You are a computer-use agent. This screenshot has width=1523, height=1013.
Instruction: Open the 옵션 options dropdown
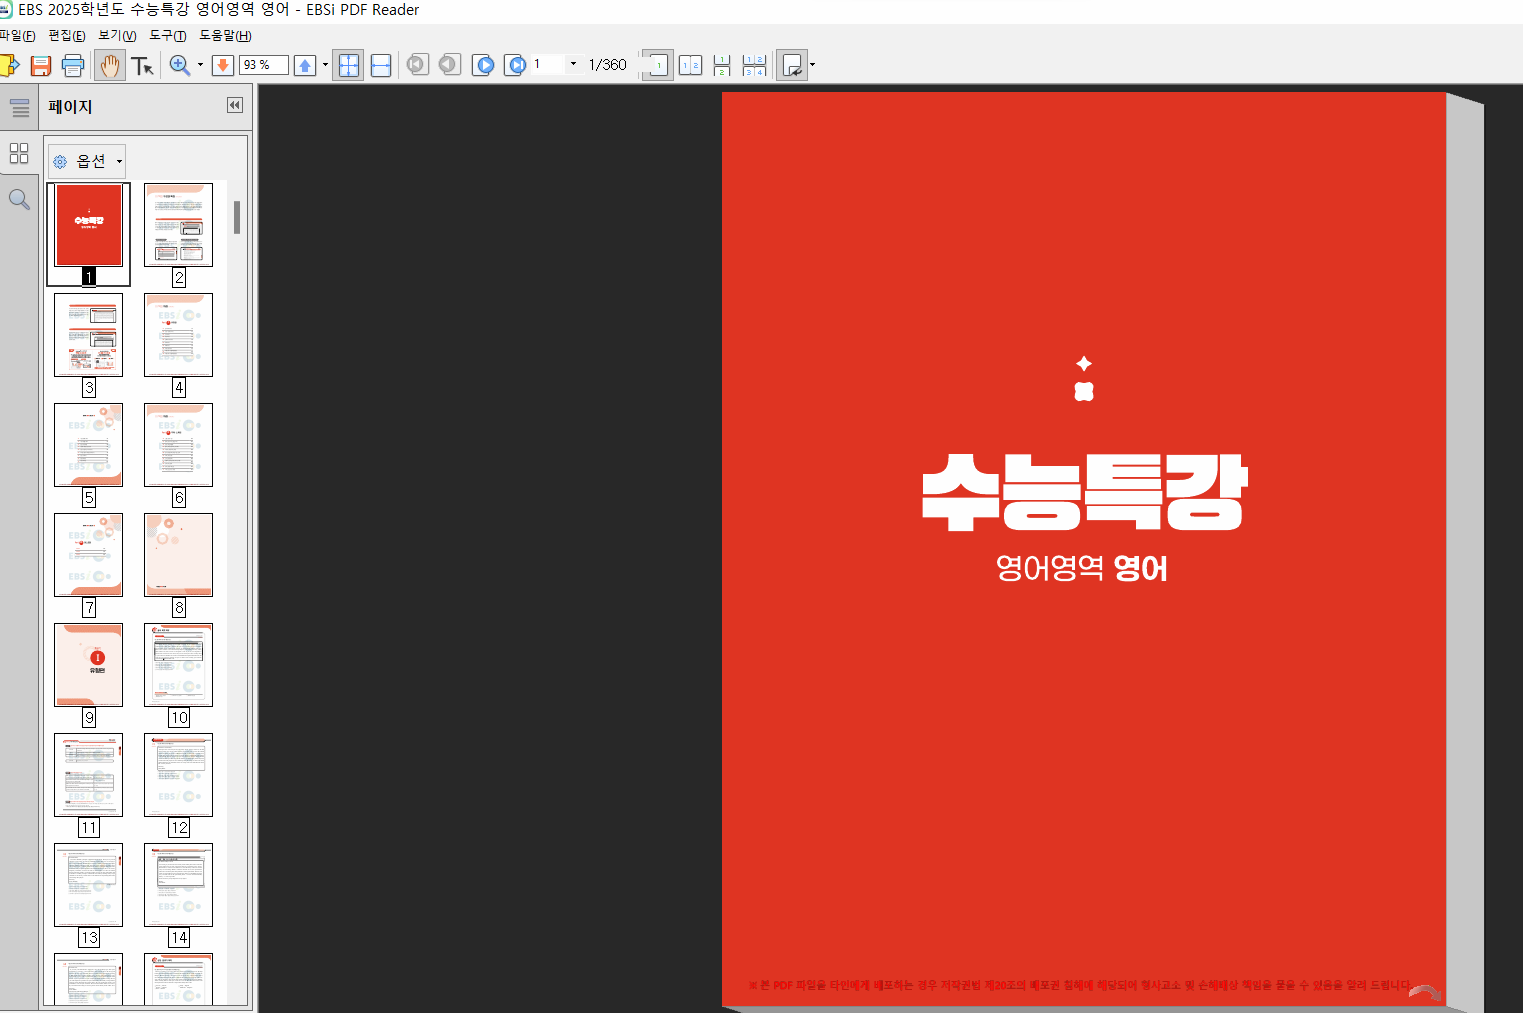point(88,161)
